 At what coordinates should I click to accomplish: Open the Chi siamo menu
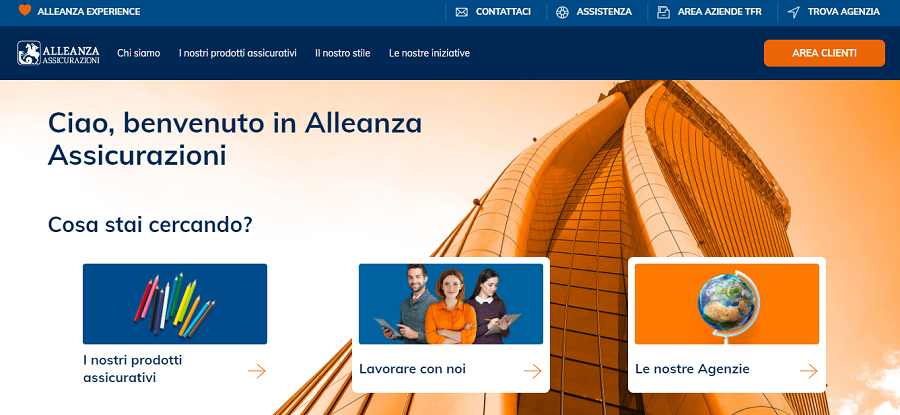click(x=138, y=53)
